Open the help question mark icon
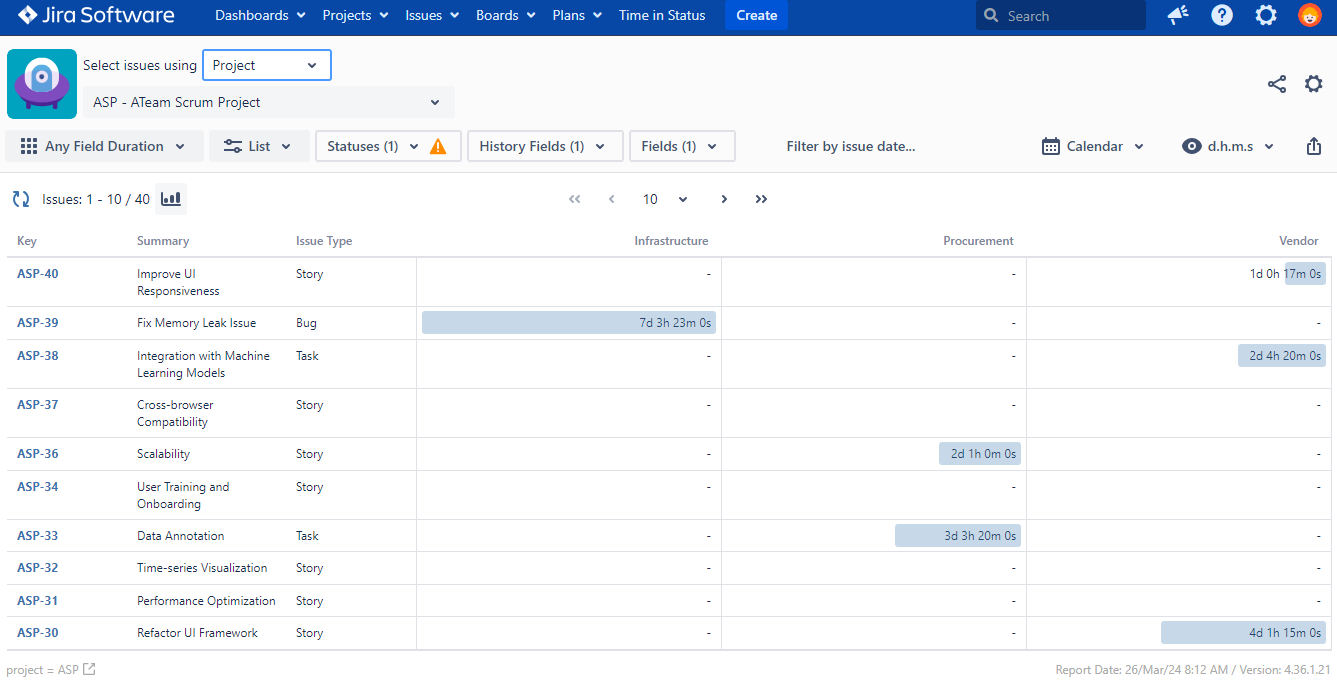This screenshot has height=688, width=1337. pyautogui.click(x=1221, y=15)
